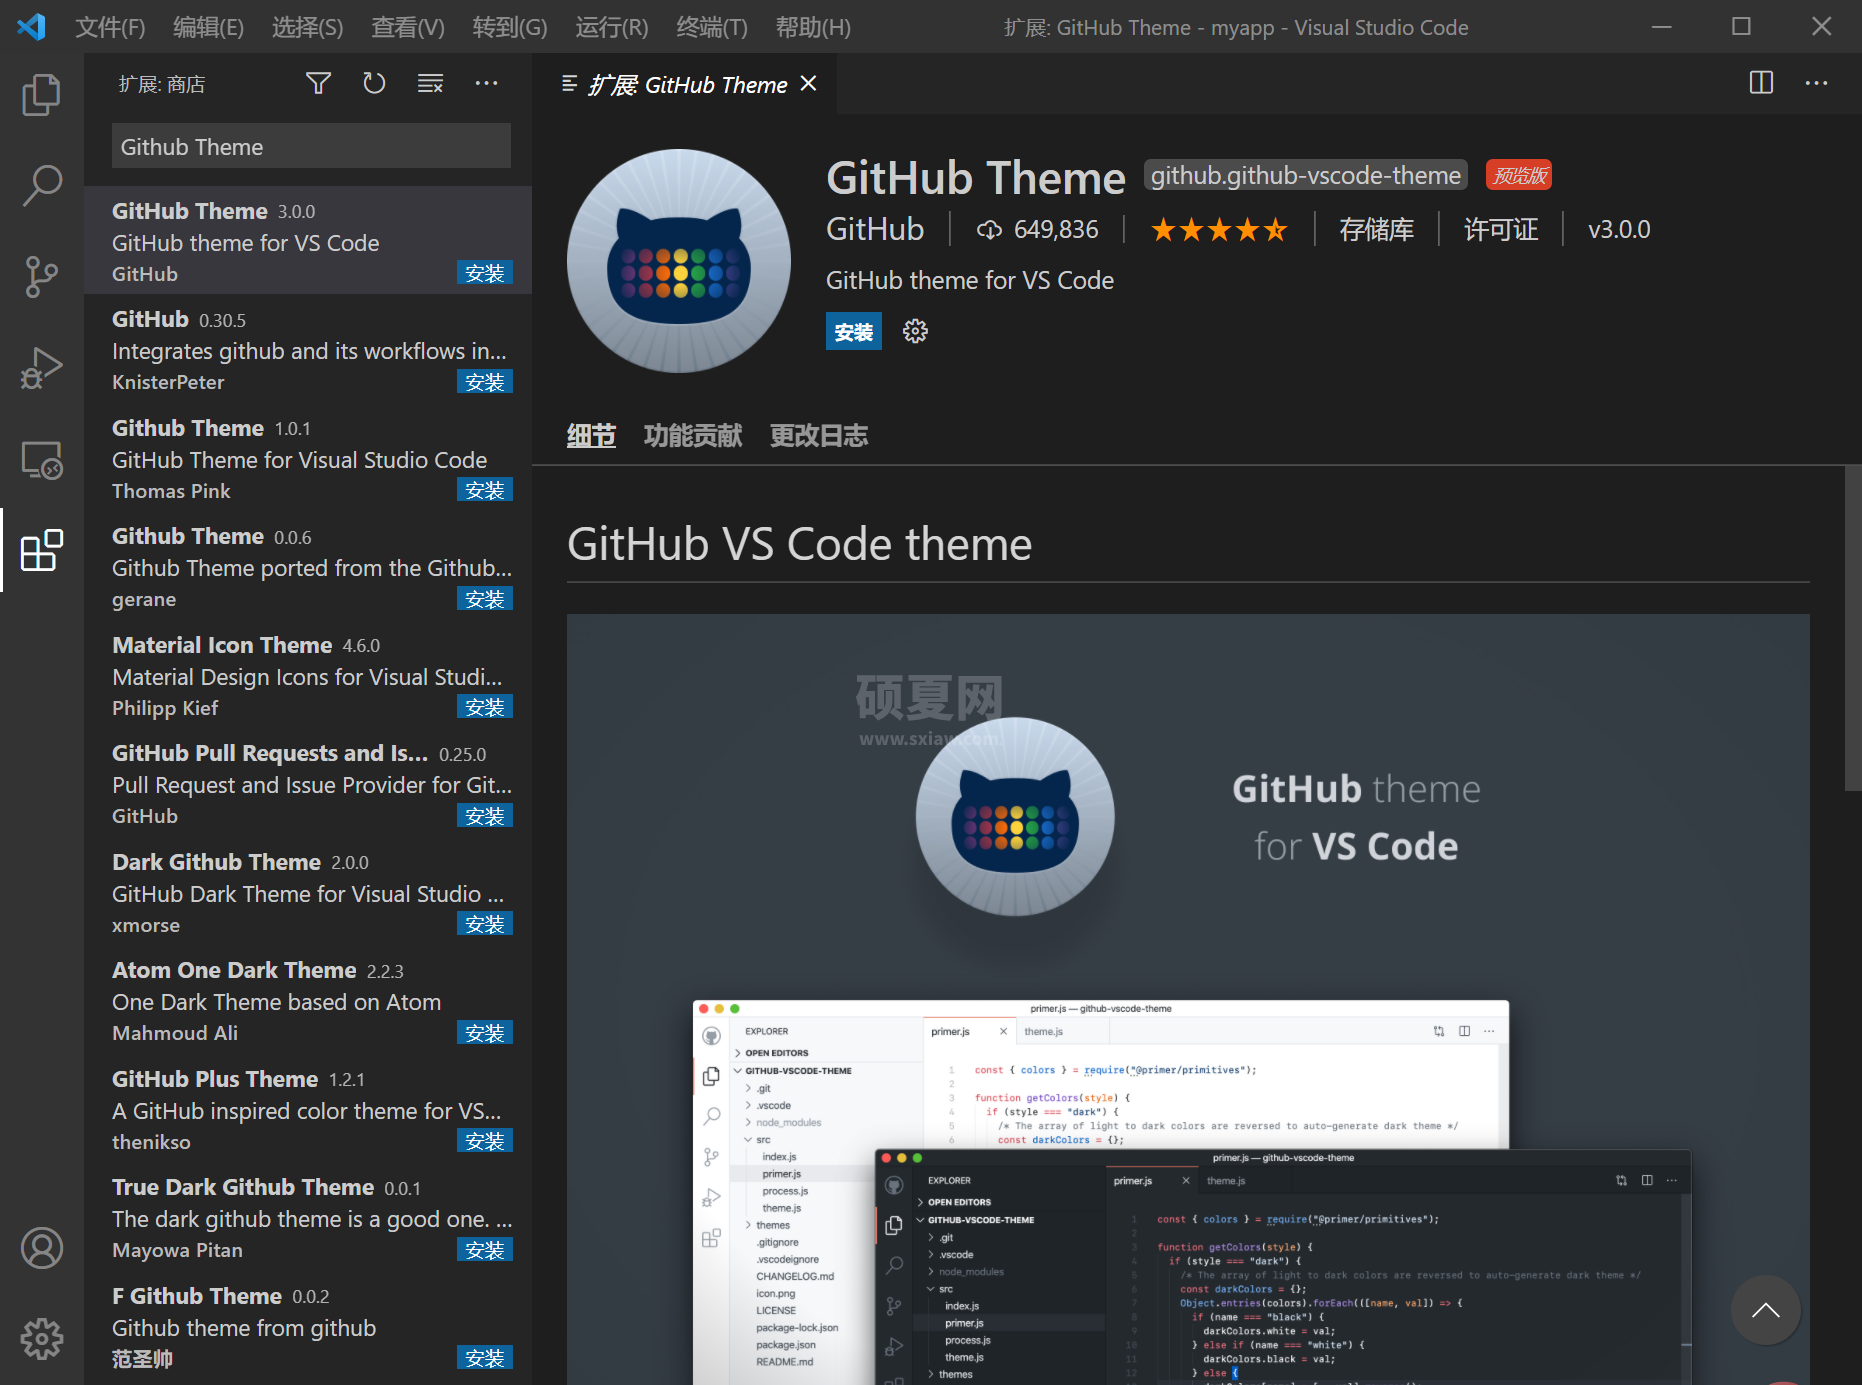
Task: Install Atom One Dark Theme
Action: (x=485, y=1033)
